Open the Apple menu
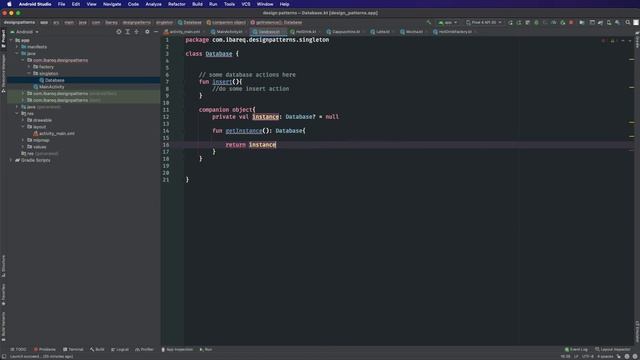Viewport: 640px width, 360px height. pyautogui.click(x=9, y=4)
